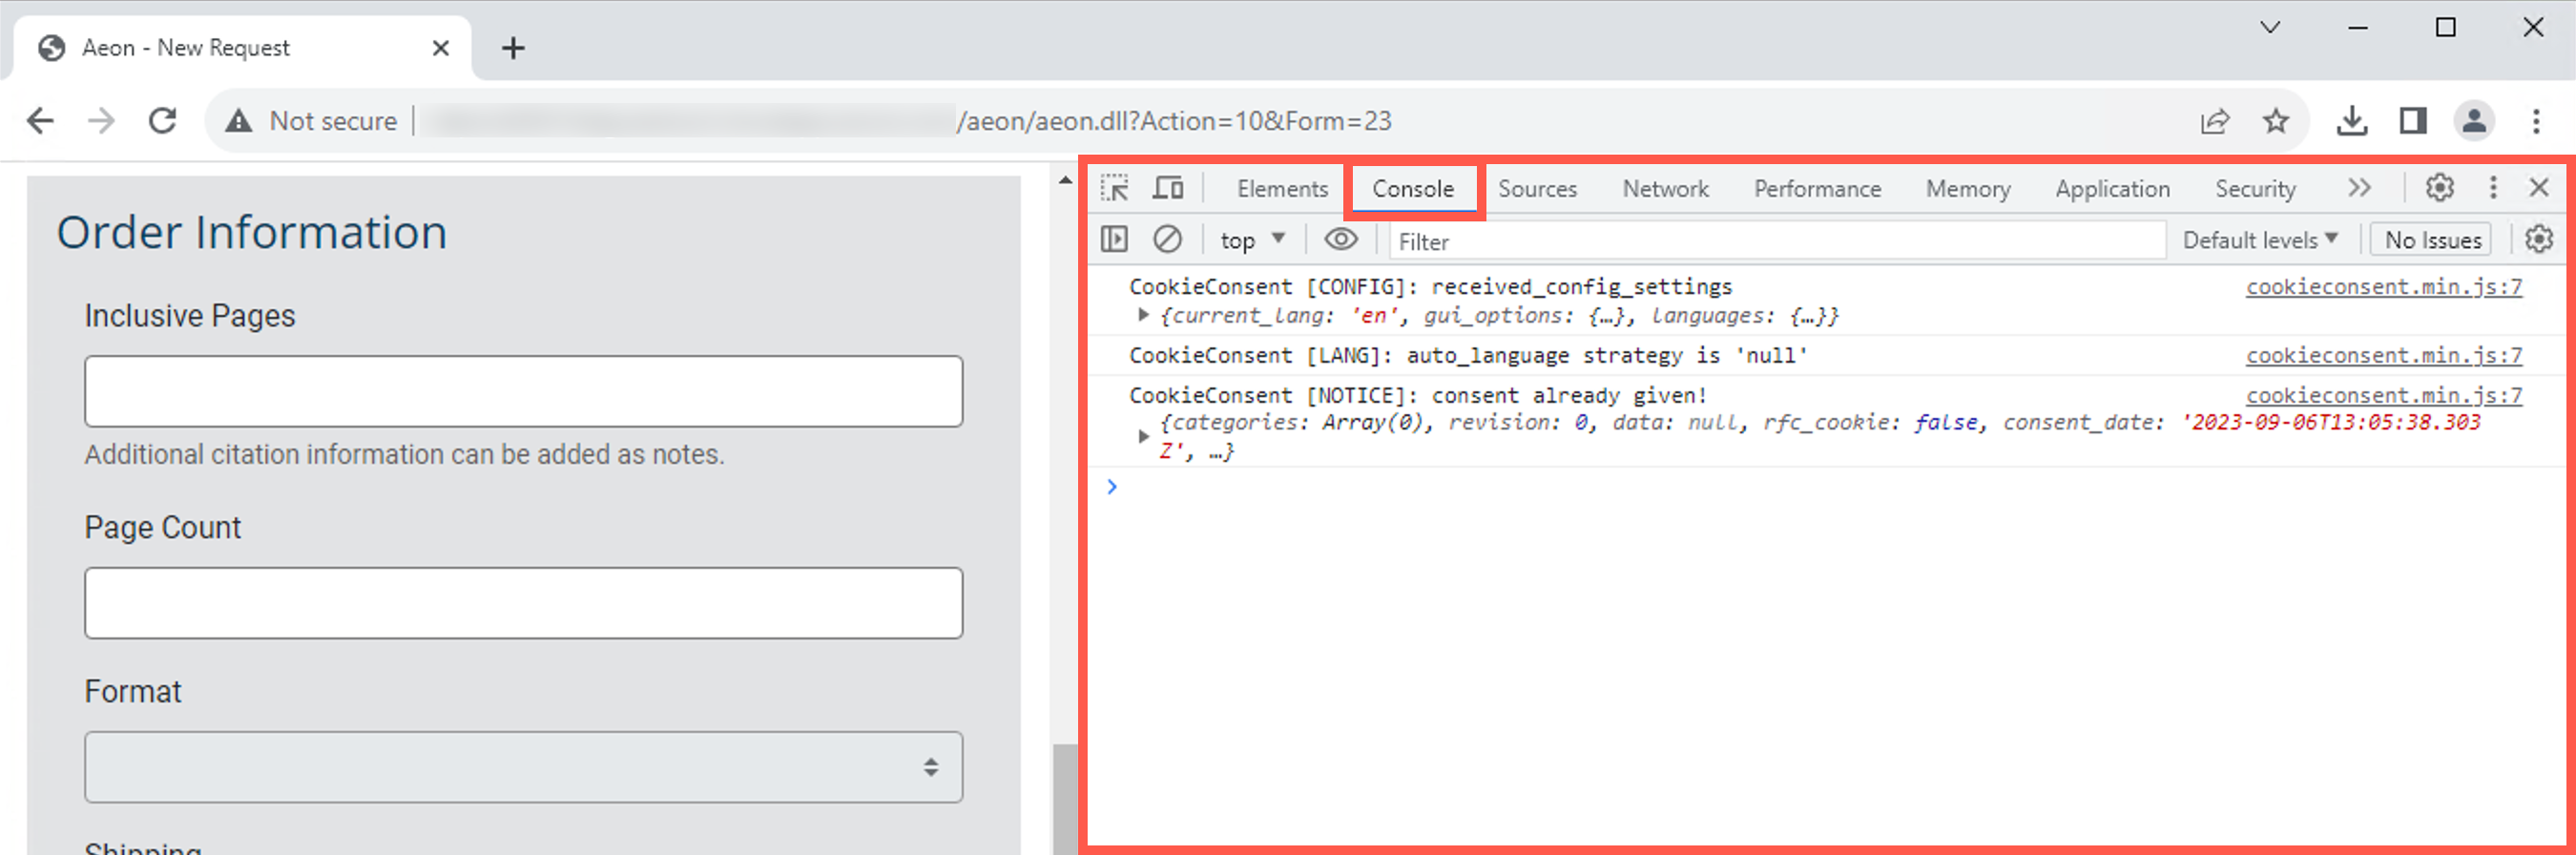Open first cookieconsent.min.js:7 source link
Viewport: 2576px width, 855px height.
[2383, 287]
